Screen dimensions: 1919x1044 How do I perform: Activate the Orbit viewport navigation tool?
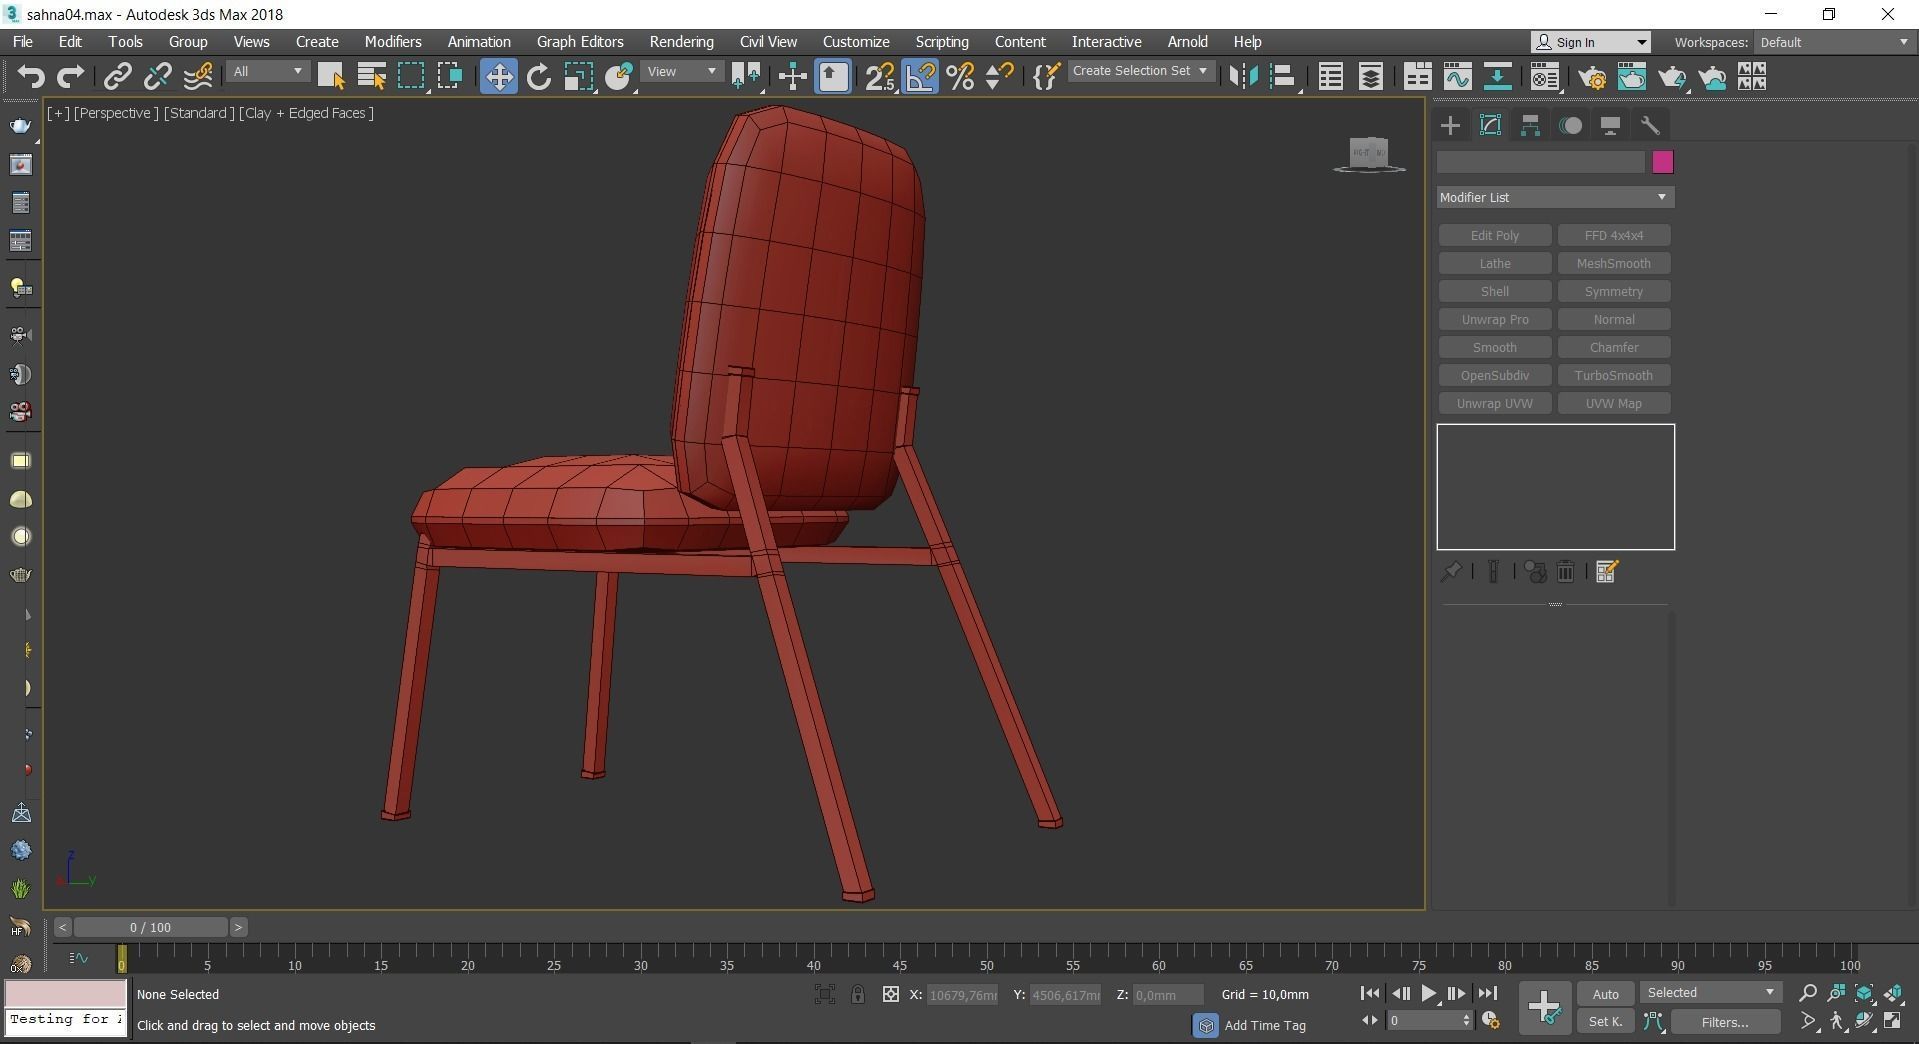coord(1865,1021)
